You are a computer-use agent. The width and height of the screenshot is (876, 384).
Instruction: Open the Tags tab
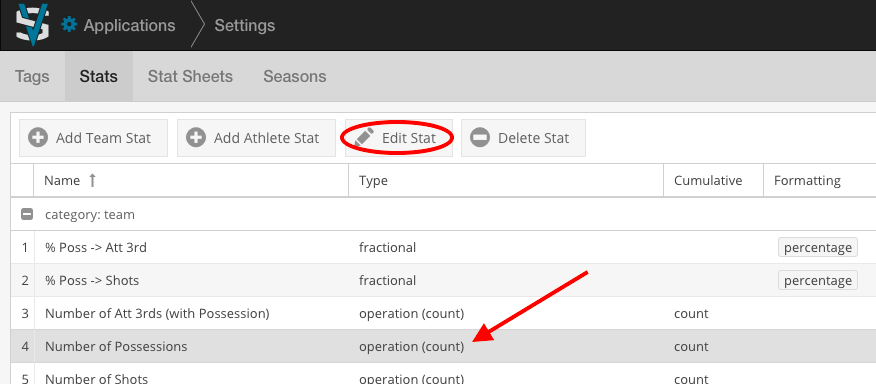coord(32,77)
